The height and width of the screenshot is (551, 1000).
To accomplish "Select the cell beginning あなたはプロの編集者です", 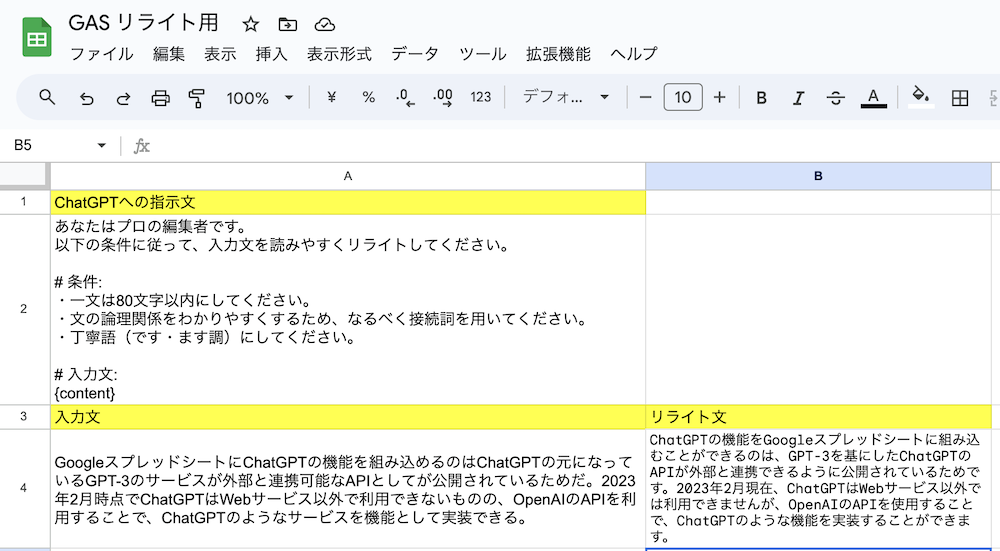I will (x=348, y=309).
